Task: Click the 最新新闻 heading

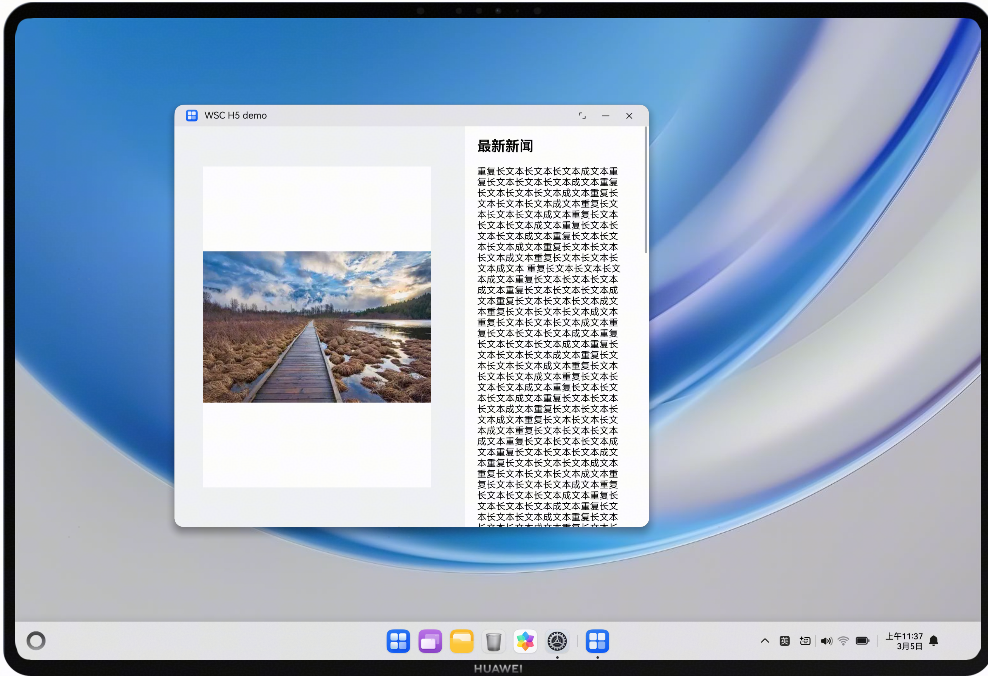Action: click(505, 146)
